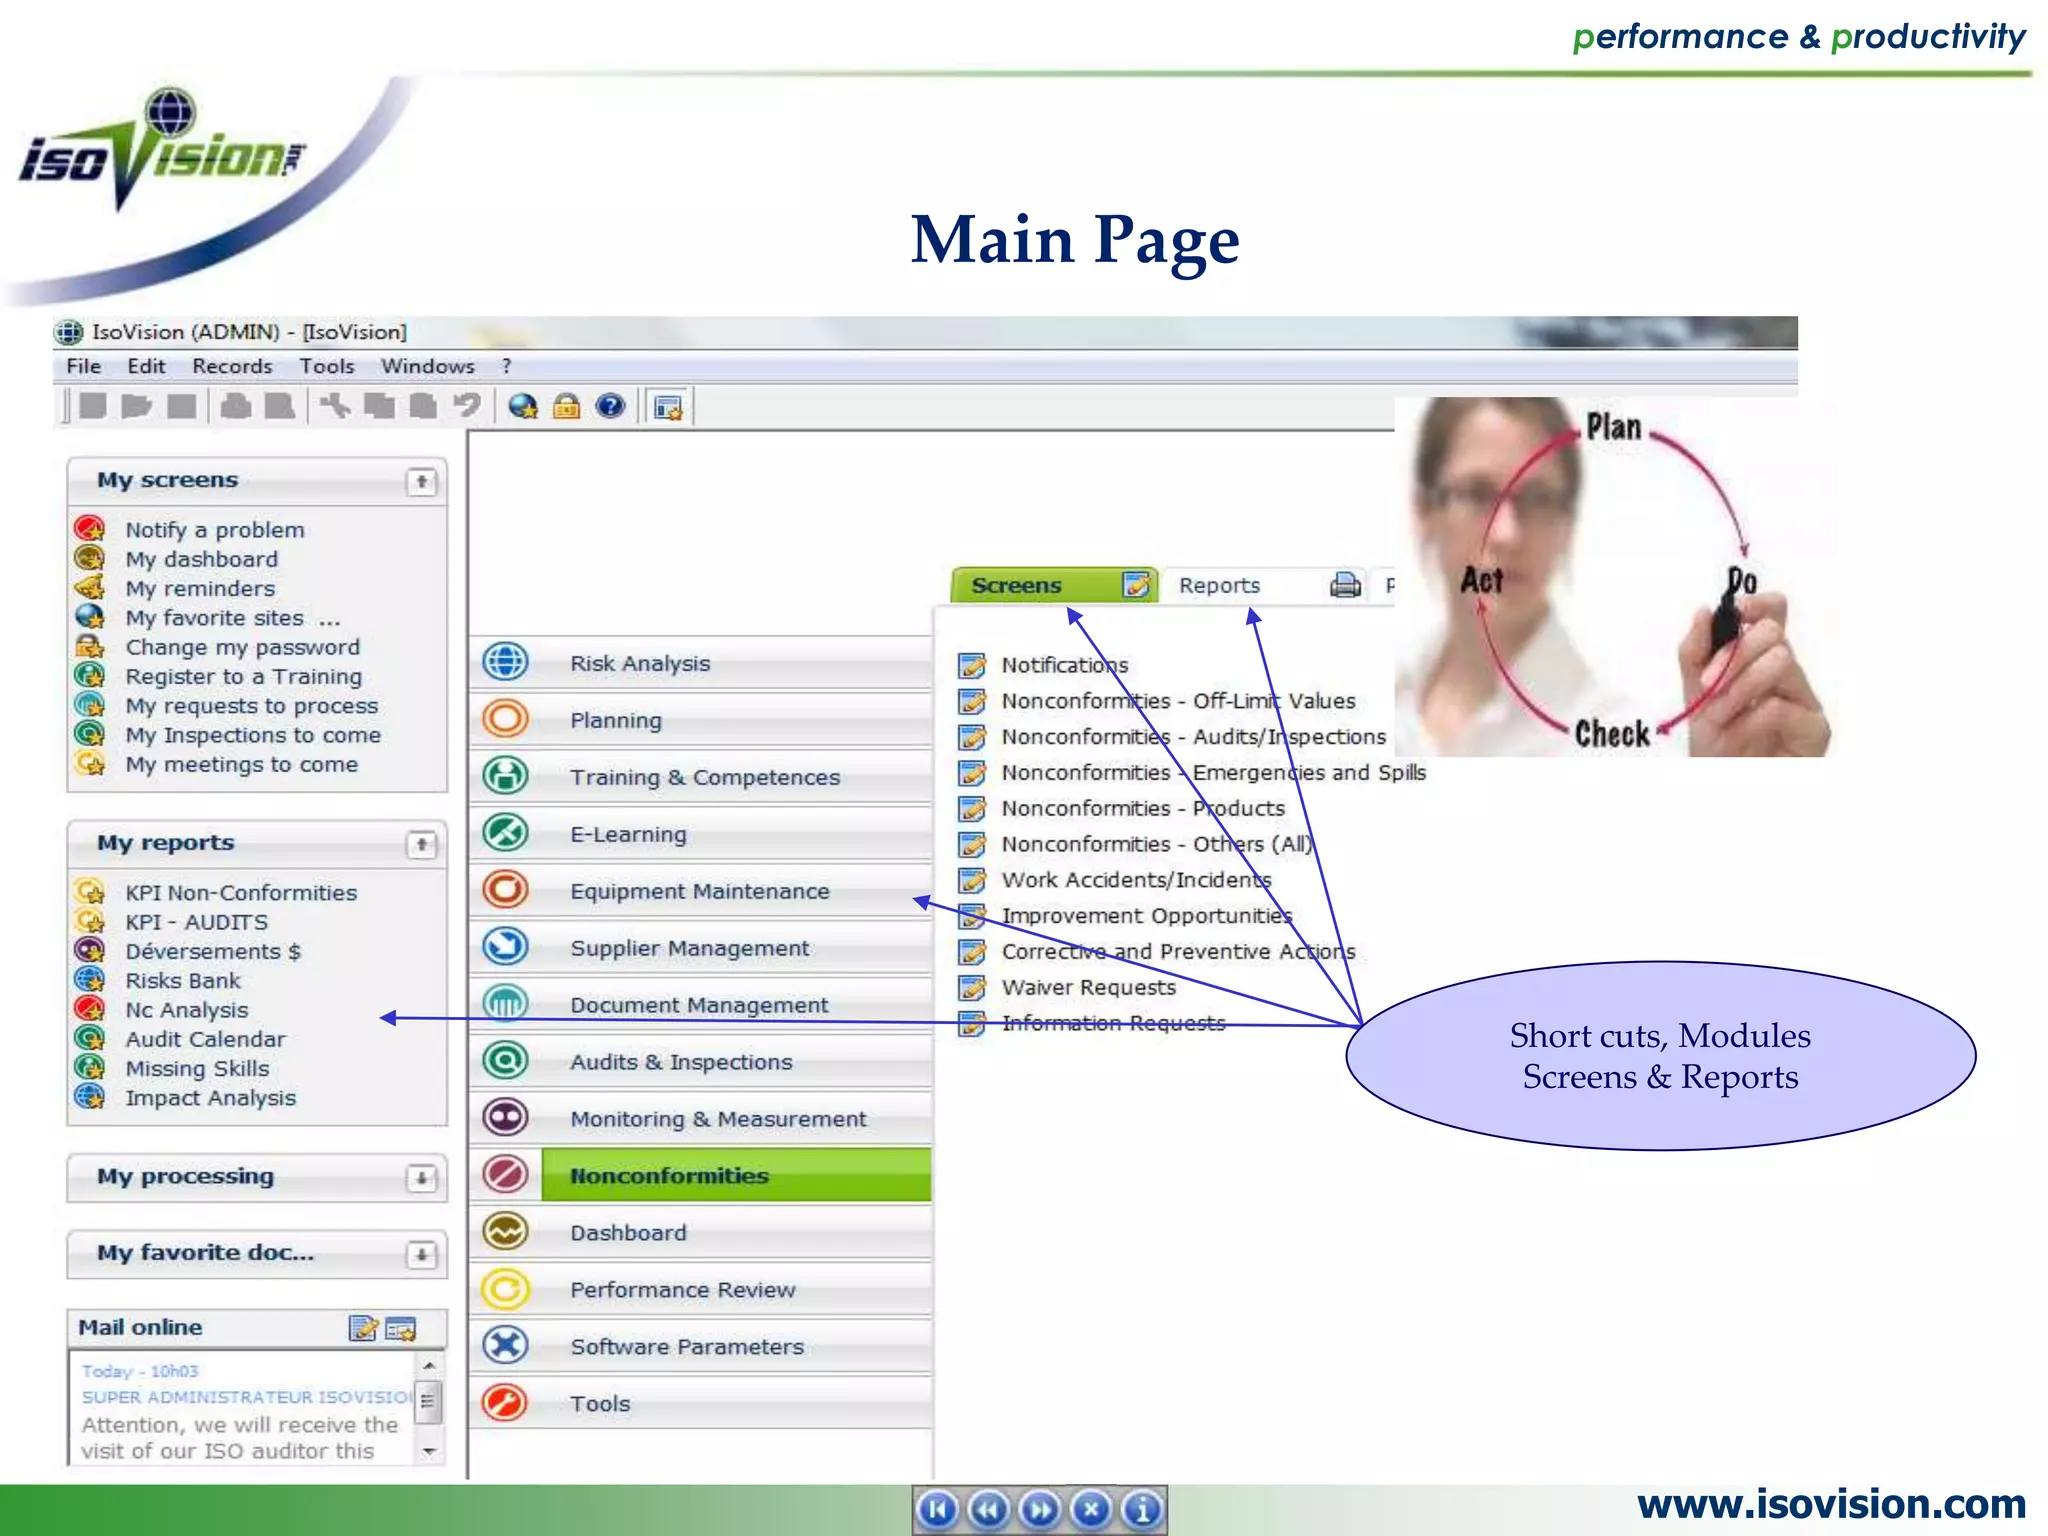The image size is (2048, 1536).
Task: Expand the My processing panel
Action: click(x=422, y=1178)
